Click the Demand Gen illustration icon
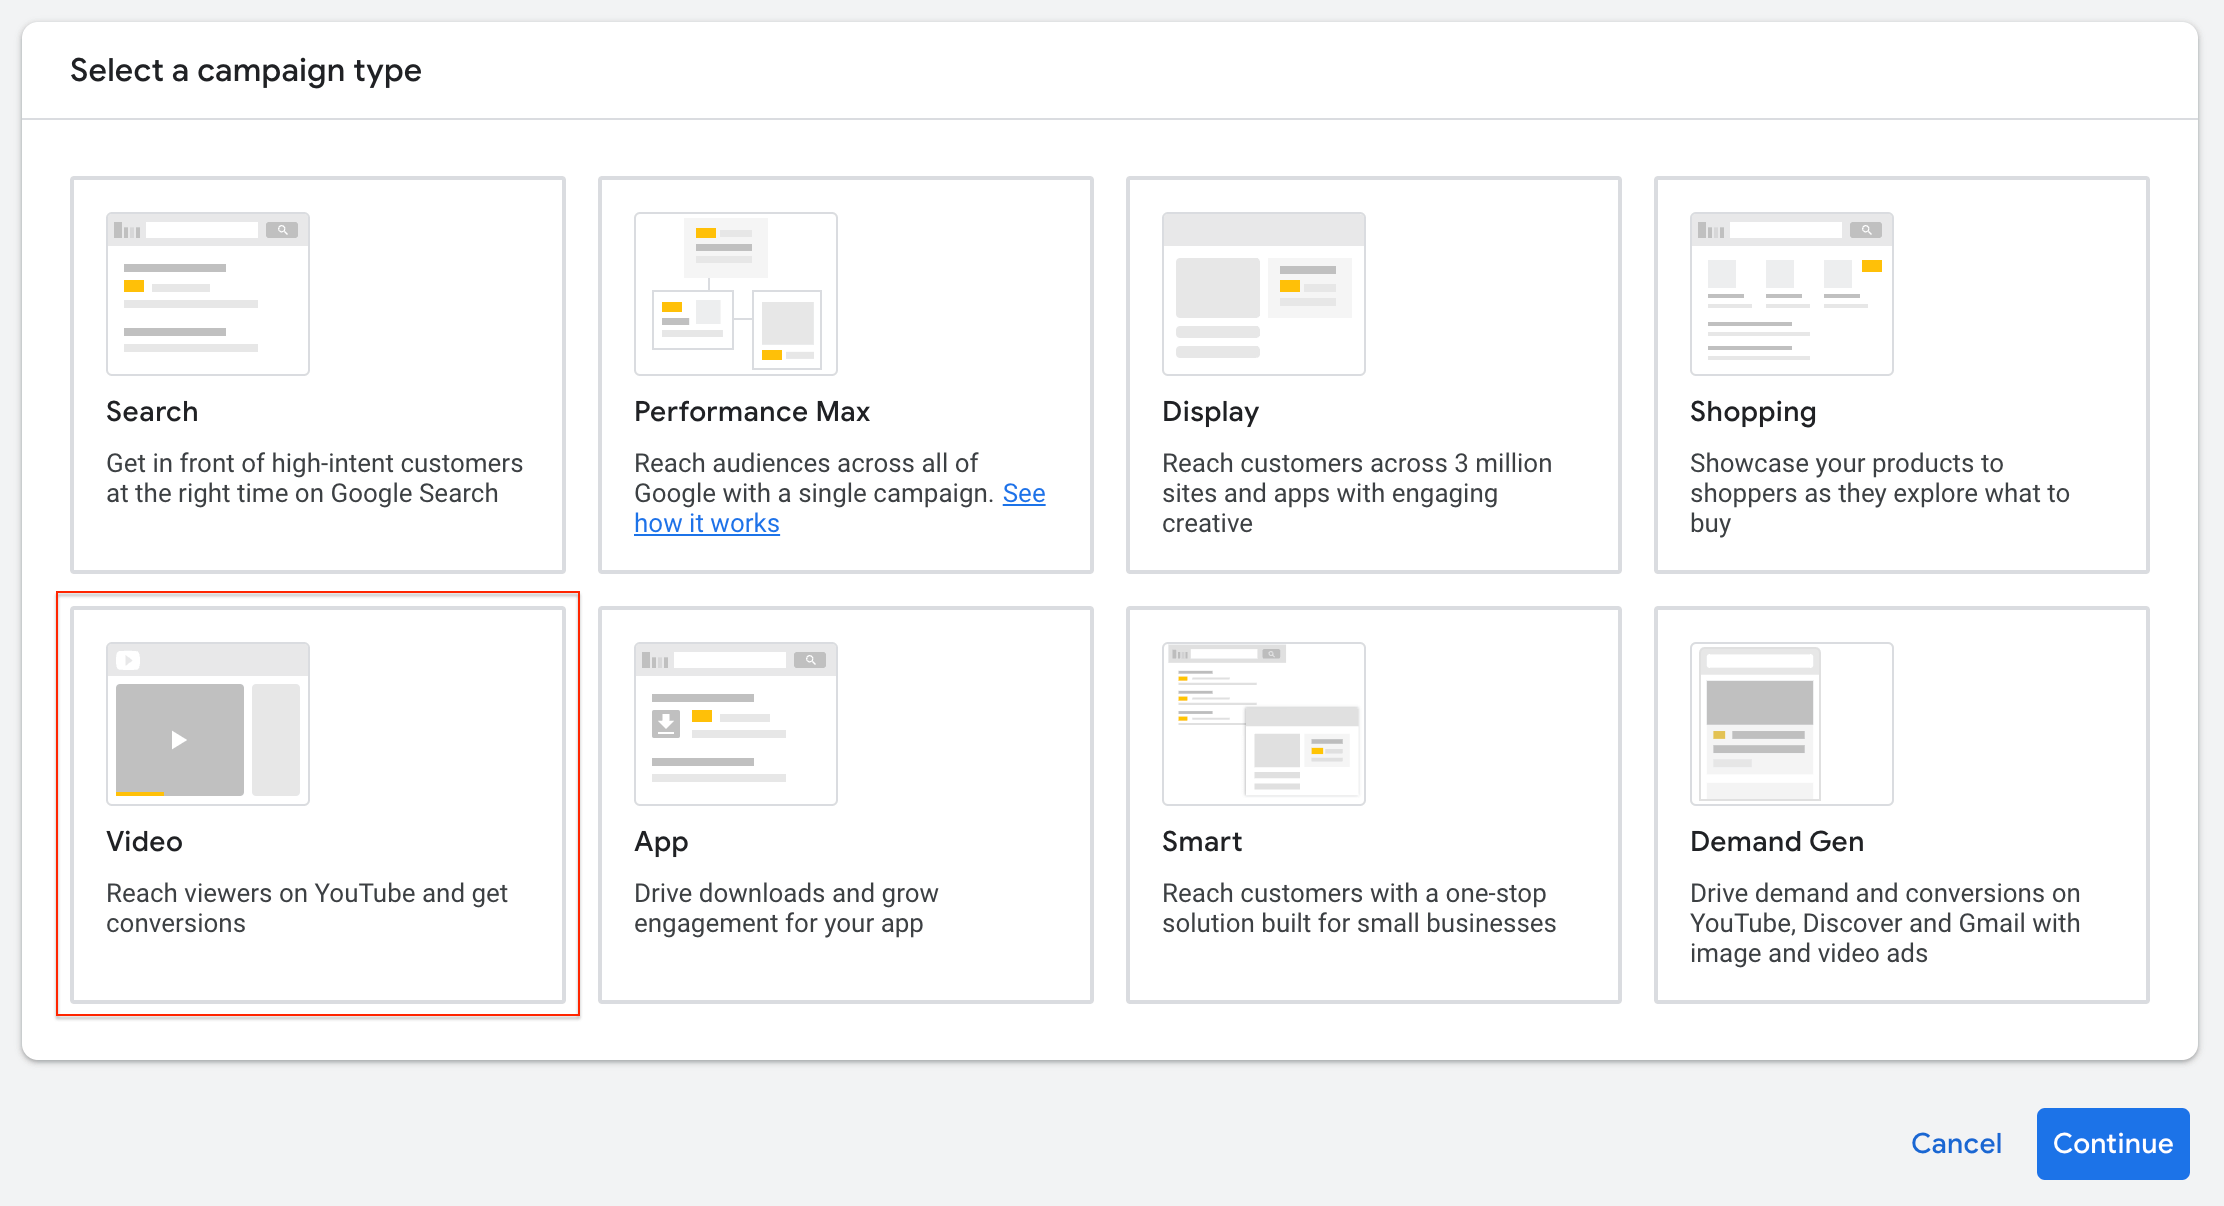The image size is (2224, 1206). tap(1792, 723)
